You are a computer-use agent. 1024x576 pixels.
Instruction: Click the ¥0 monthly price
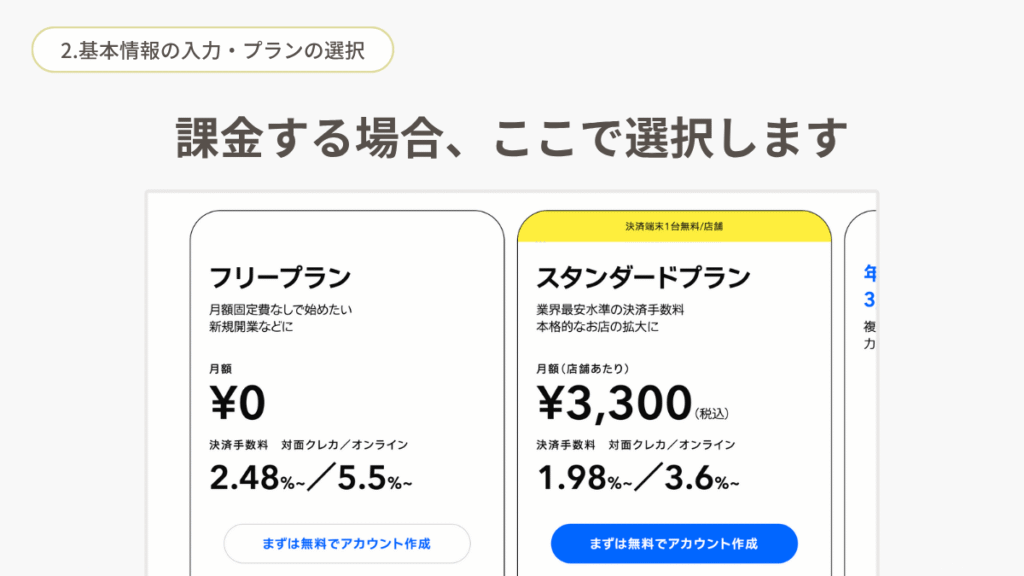pos(238,403)
